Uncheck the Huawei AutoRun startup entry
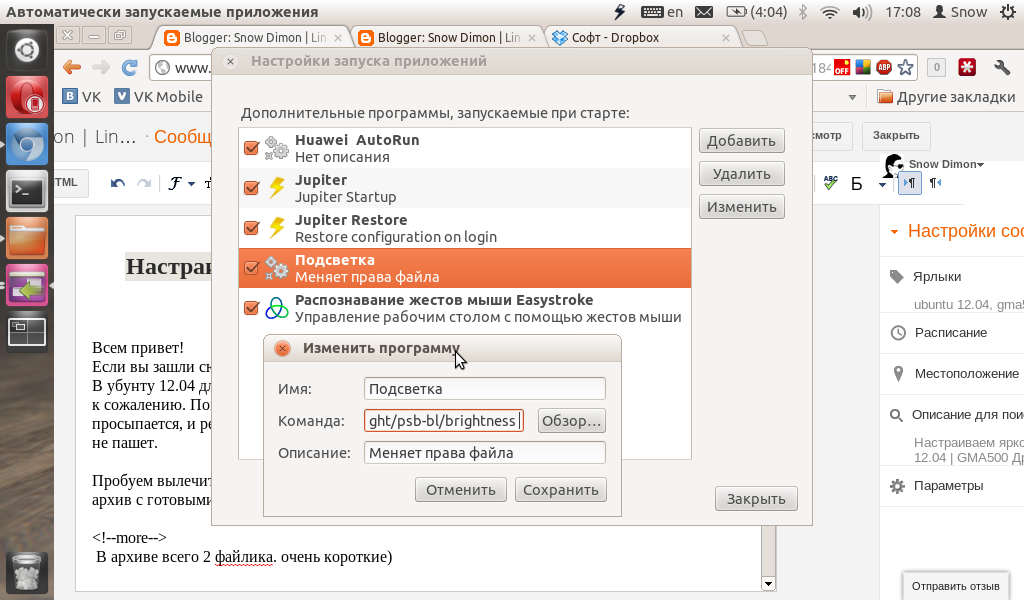Image resolution: width=1024 pixels, height=600 pixels. click(251, 147)
